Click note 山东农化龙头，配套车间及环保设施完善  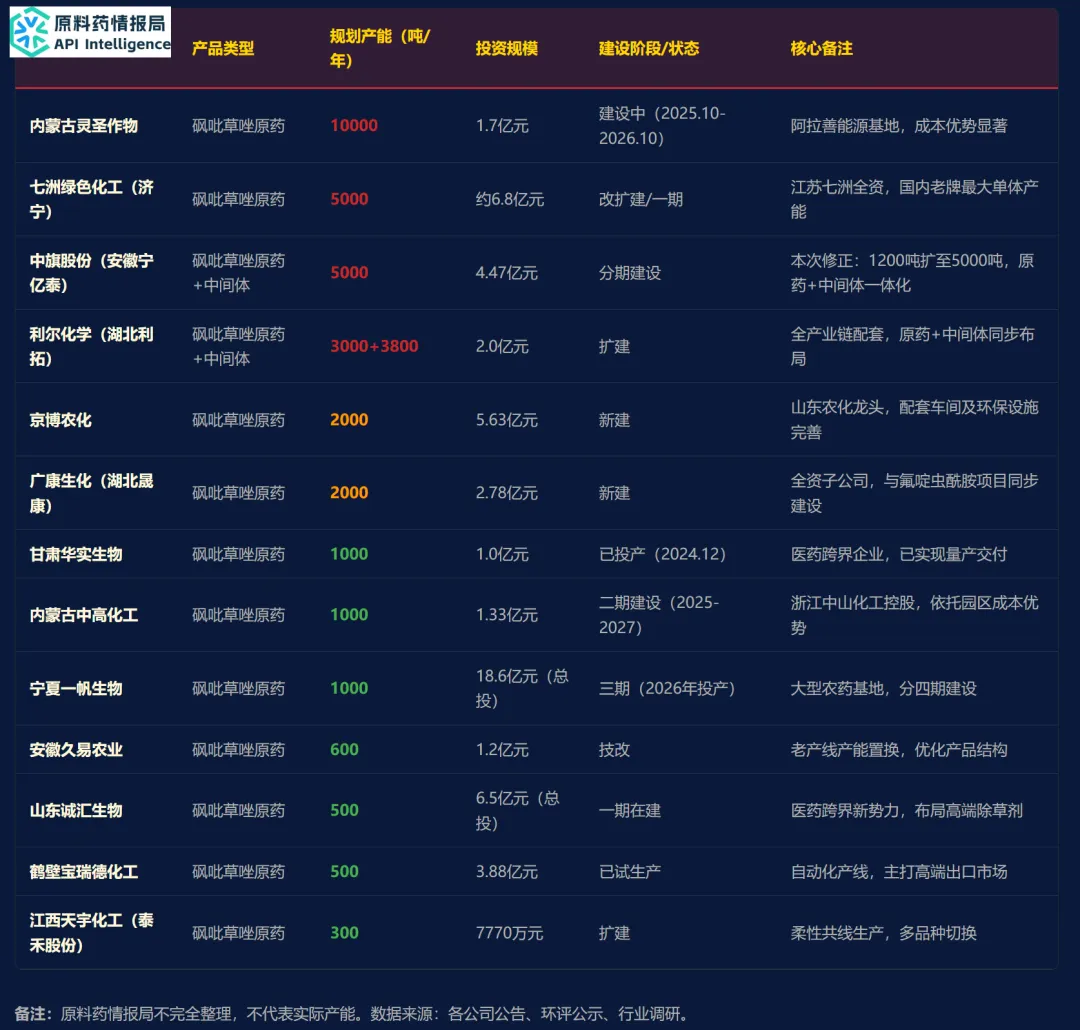[x=914, y=420]
